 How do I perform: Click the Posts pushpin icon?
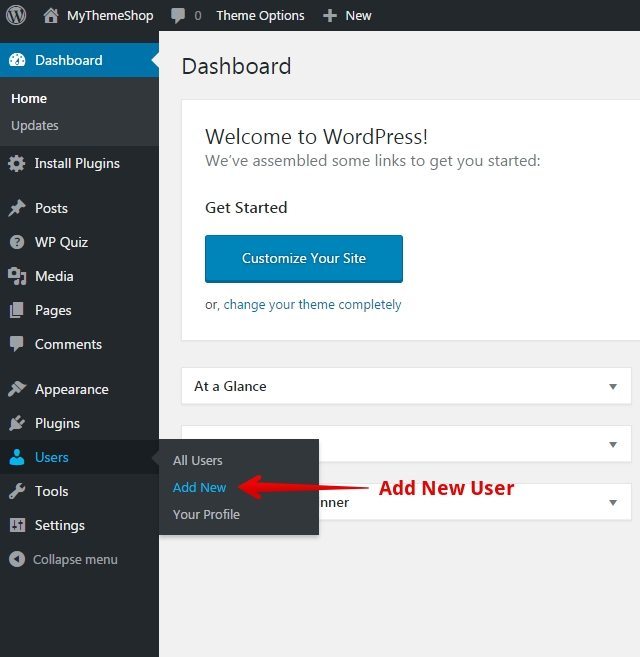click(x=17, y=208)
